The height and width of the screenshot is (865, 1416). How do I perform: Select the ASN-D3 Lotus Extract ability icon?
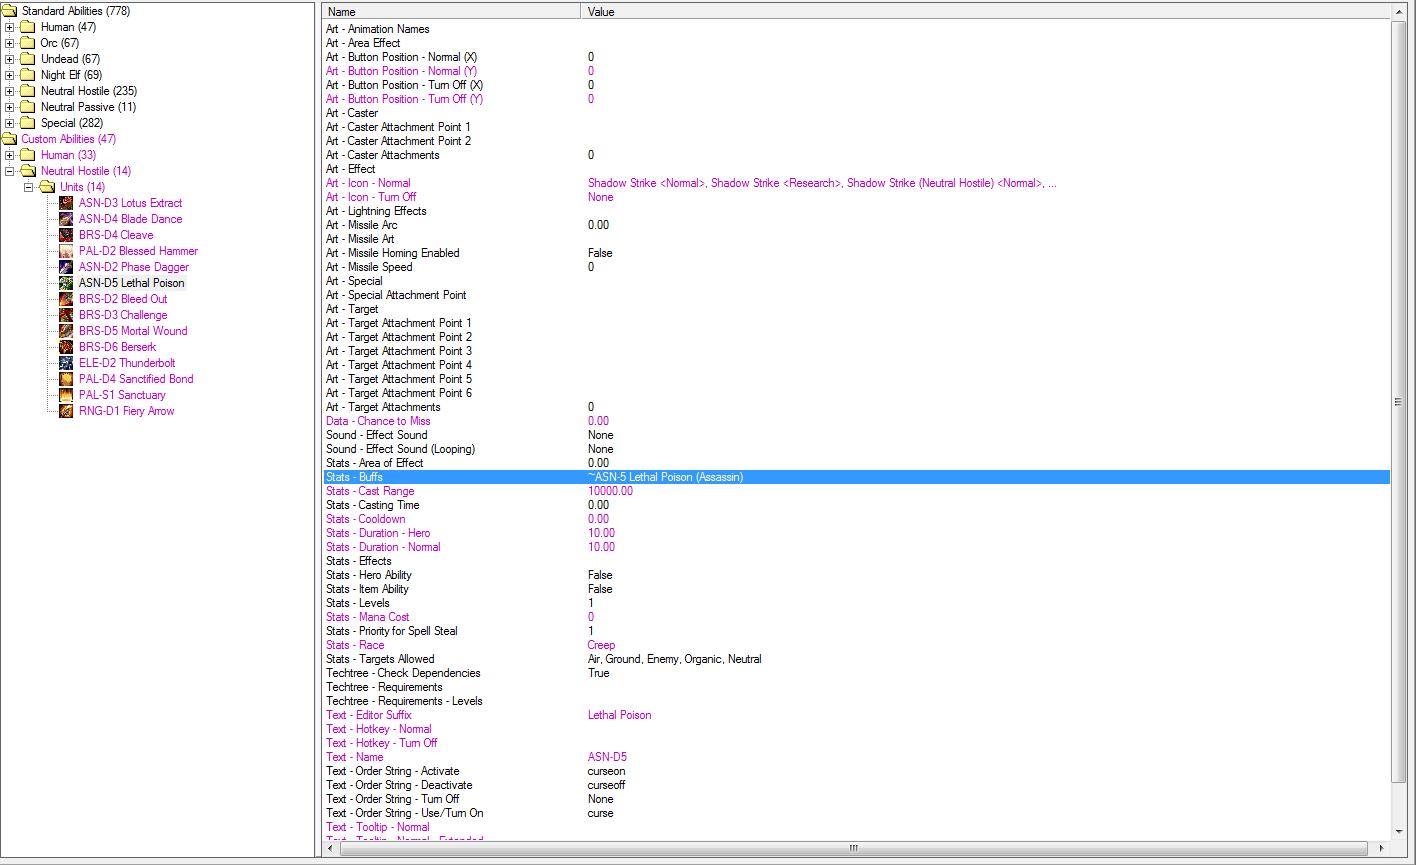66,203
